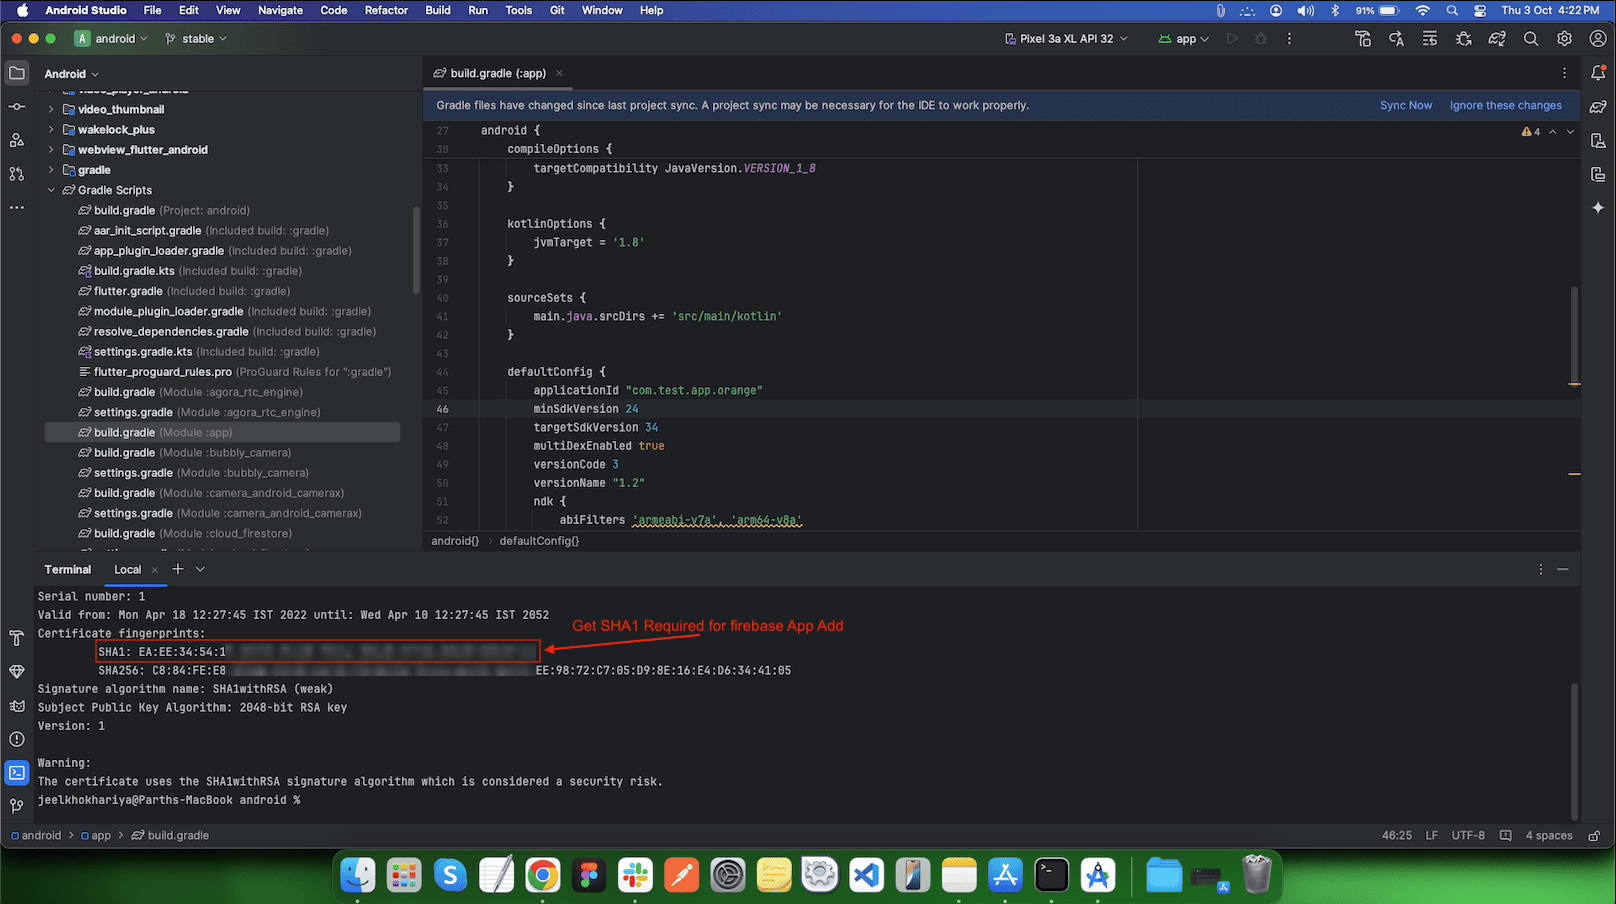Collapse the Gradle Scripts tree node
The image size is (1616, 904).
point(51,190)
